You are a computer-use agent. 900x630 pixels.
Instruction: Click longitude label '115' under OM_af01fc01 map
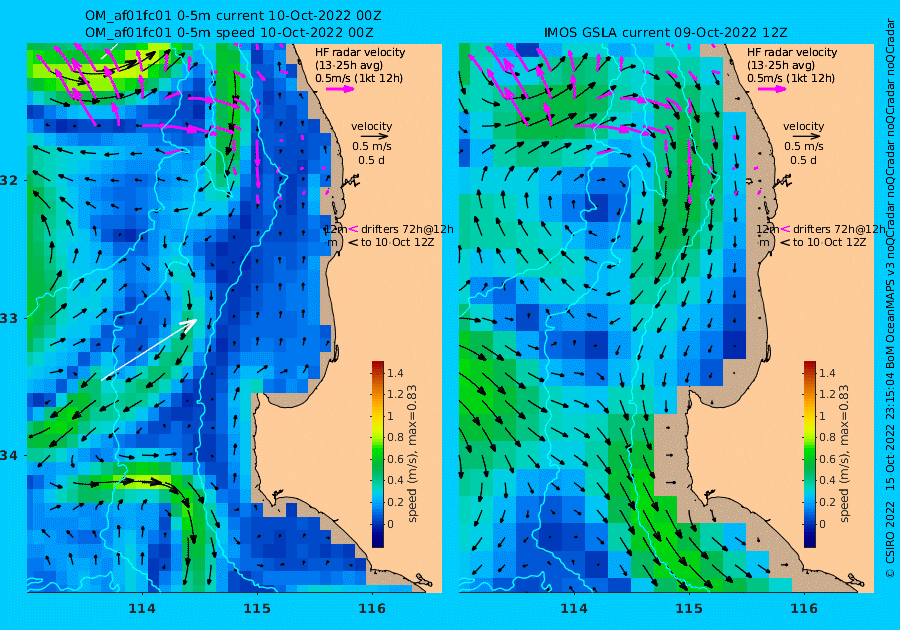pyautogui.click(x=257, y=608)
